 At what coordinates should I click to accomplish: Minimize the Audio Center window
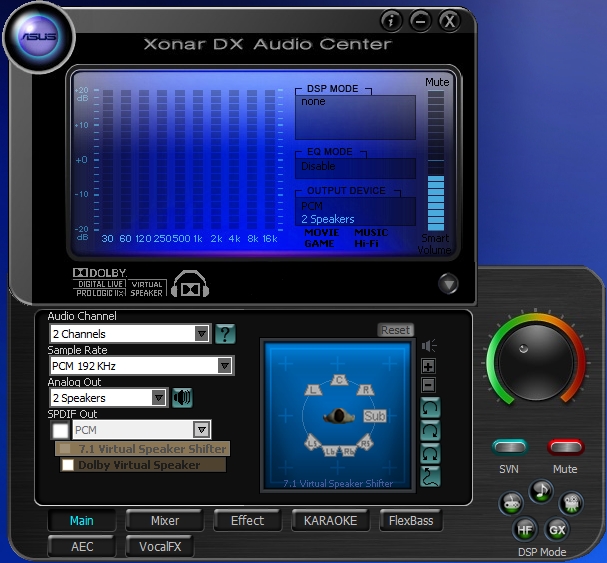(x=420, y=21)
